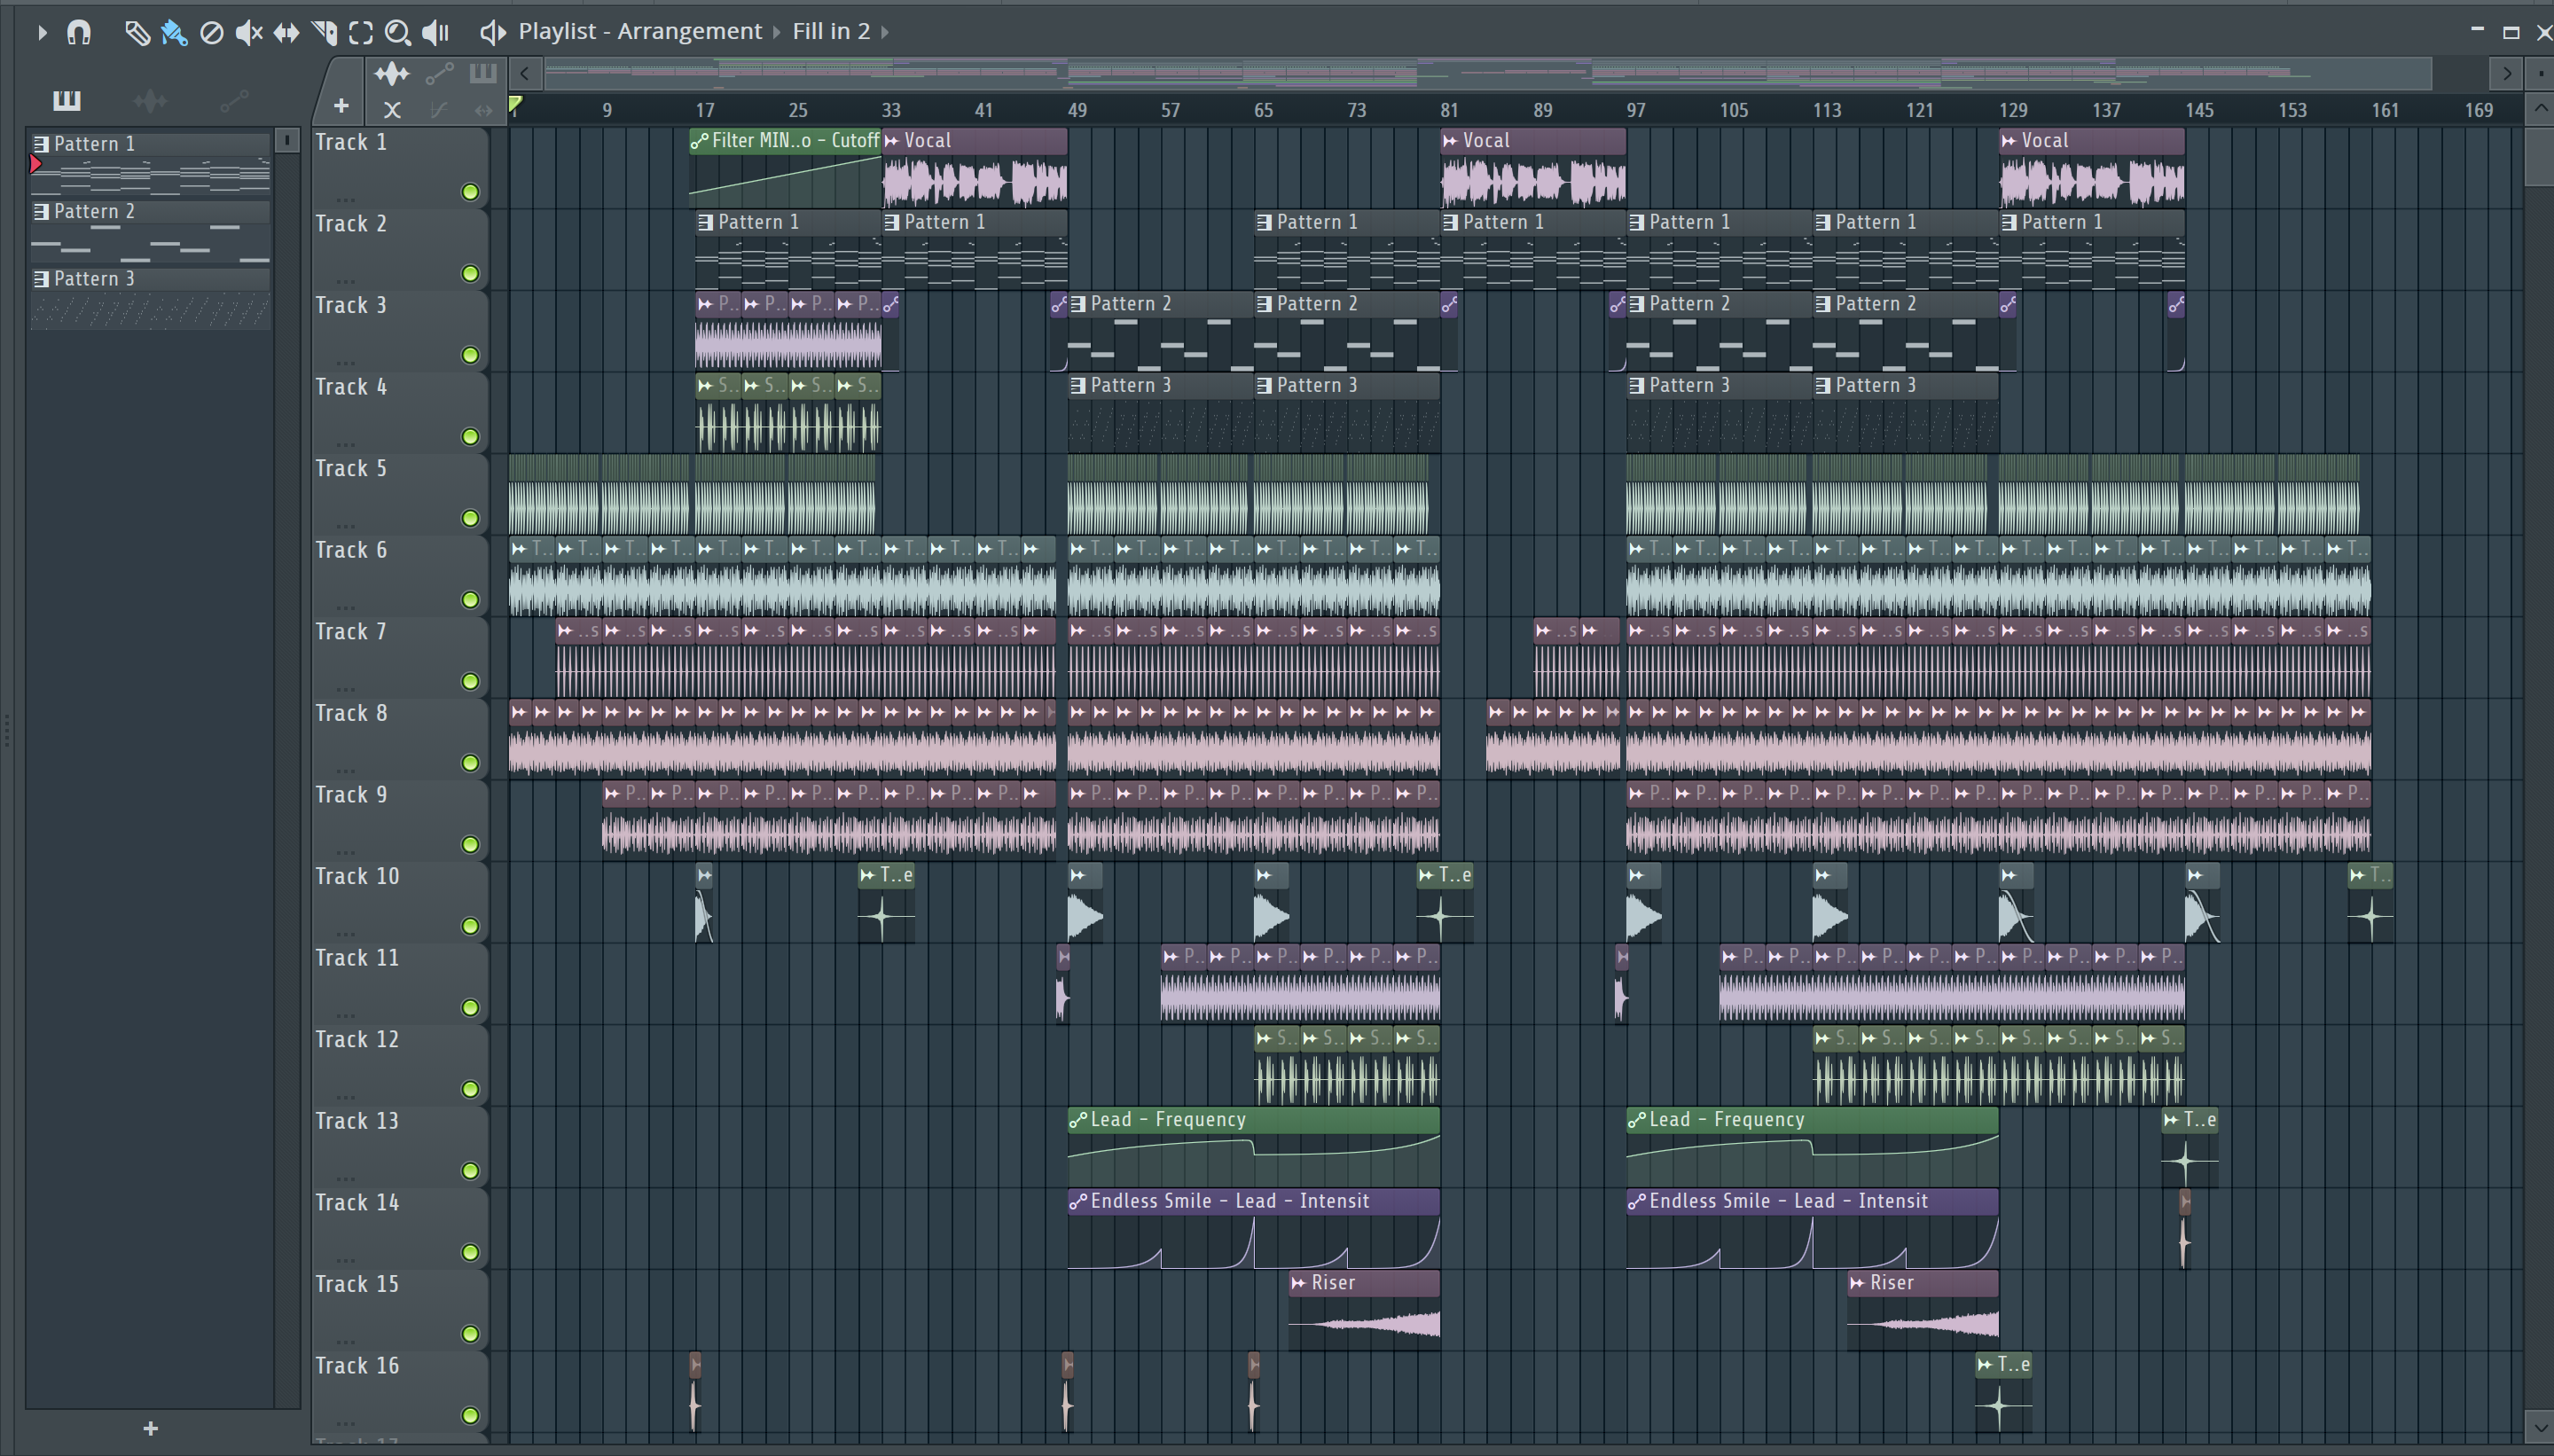Select the Zoom magnifier tool
This screenshot has width=2554, height=1456.
(x=397, y=33)
